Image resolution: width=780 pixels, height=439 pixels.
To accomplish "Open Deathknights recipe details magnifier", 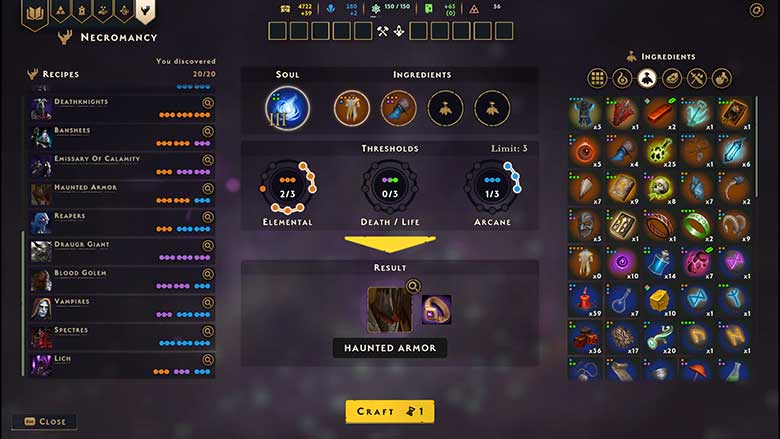I will point(208,103).
